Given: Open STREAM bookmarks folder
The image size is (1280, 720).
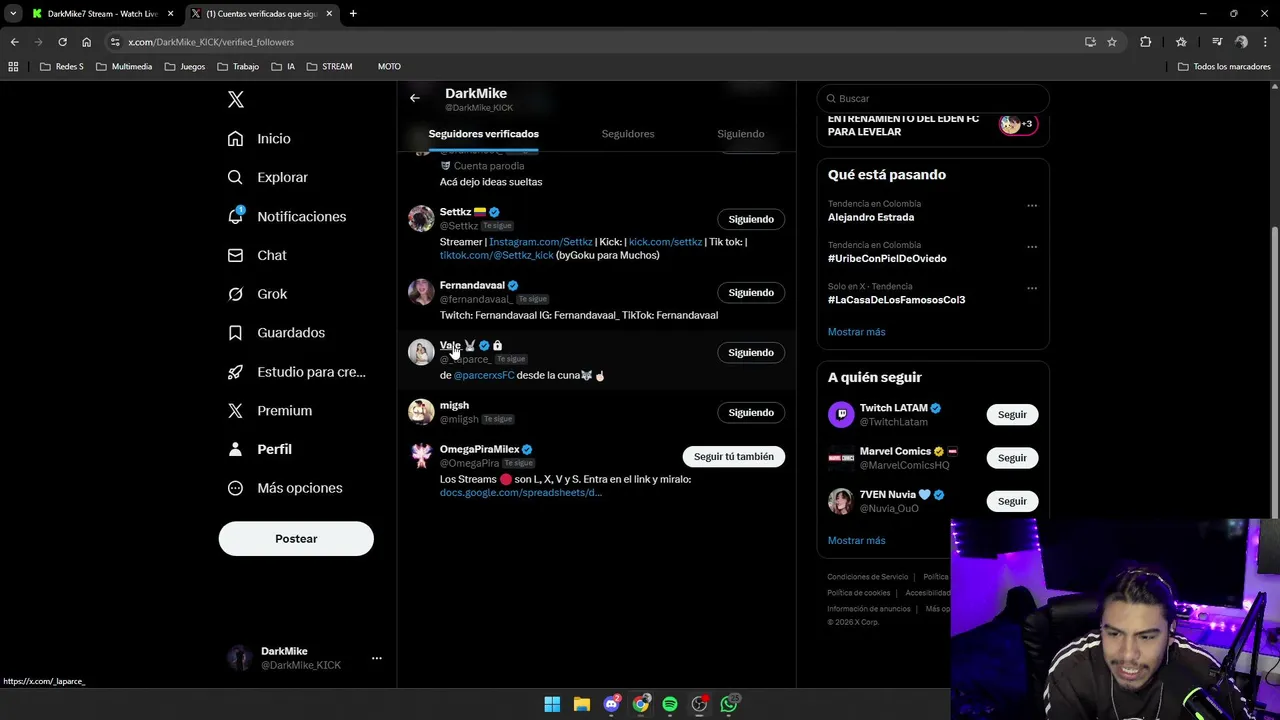Looking at the screenshot, I should tap(330, 67).
